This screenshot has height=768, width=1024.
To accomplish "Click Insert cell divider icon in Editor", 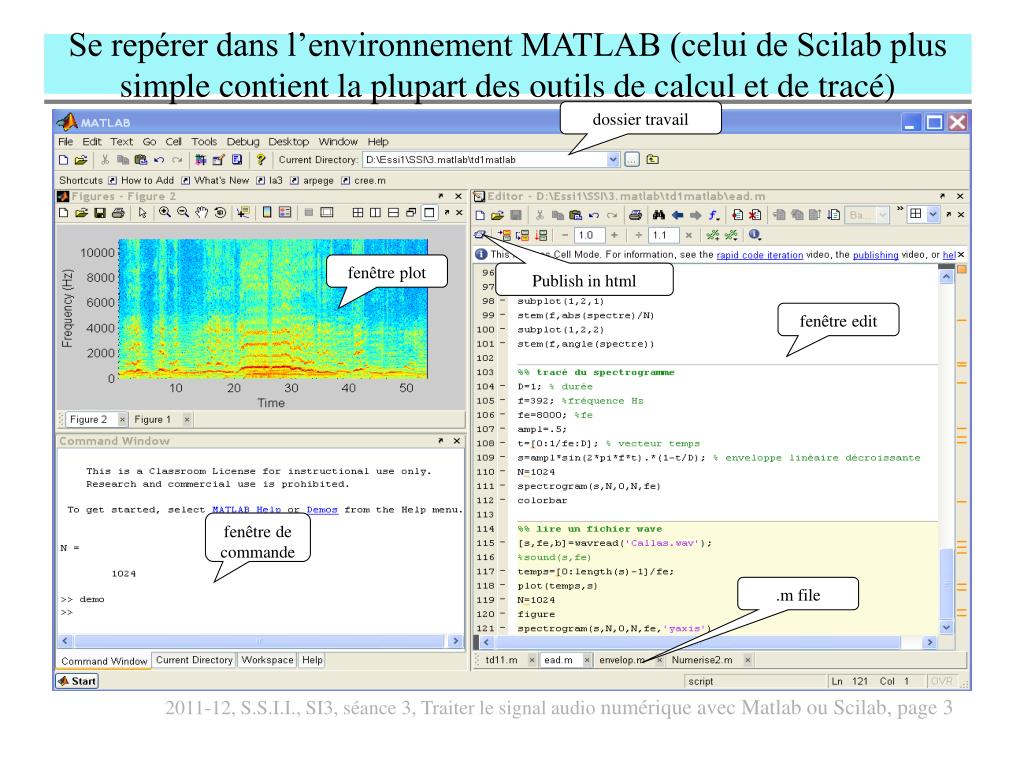I will [713, 234].
